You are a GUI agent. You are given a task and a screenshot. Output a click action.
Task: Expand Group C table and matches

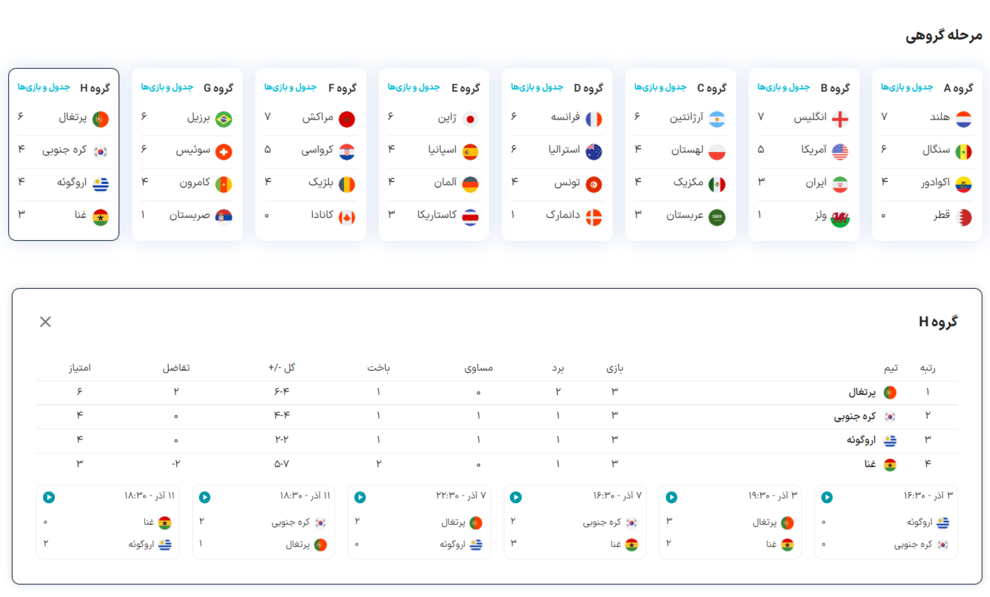(x=660, y=87)
